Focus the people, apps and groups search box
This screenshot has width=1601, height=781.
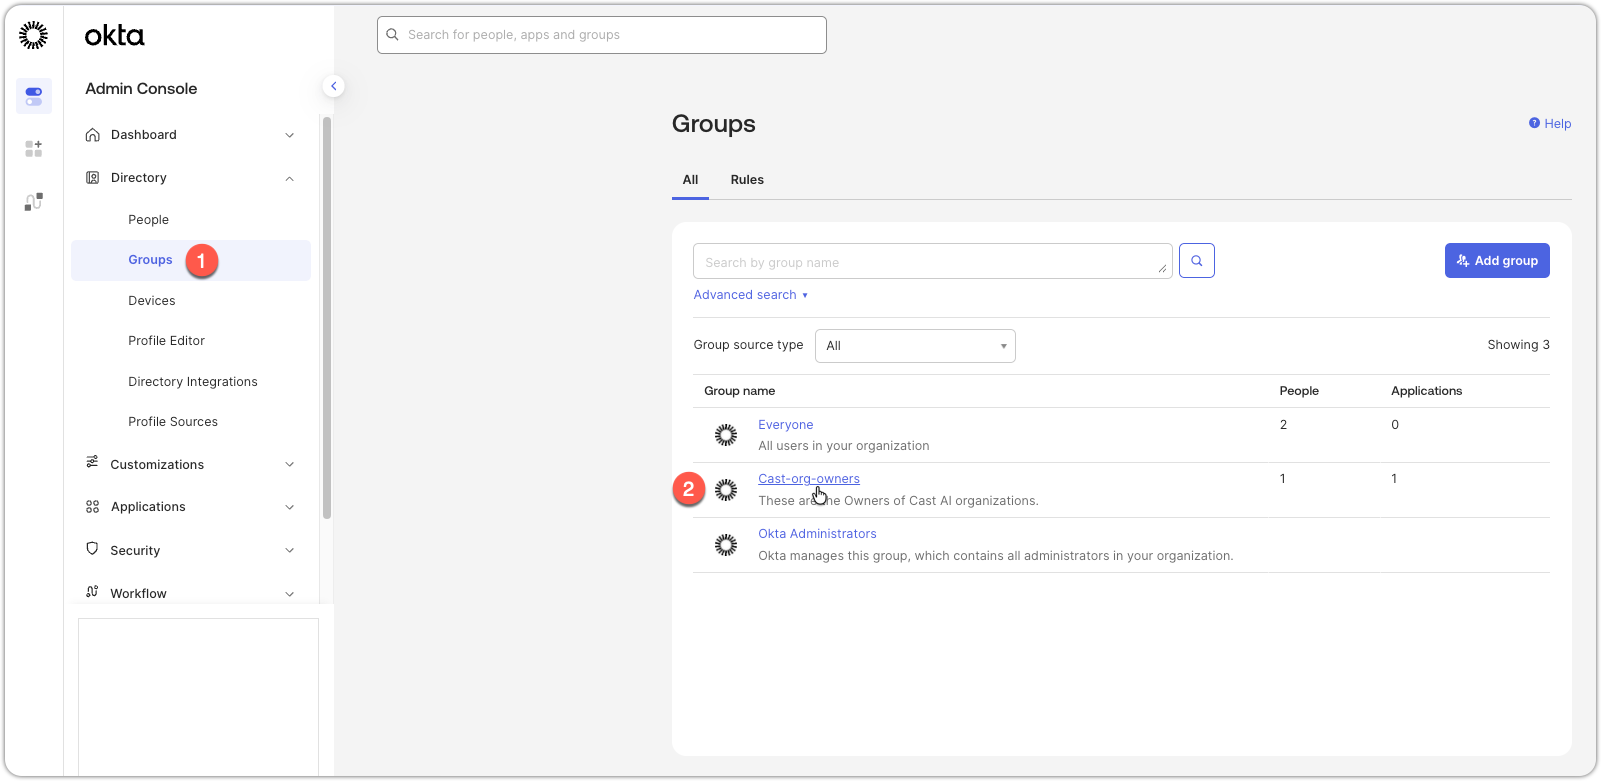coord(602,35)
